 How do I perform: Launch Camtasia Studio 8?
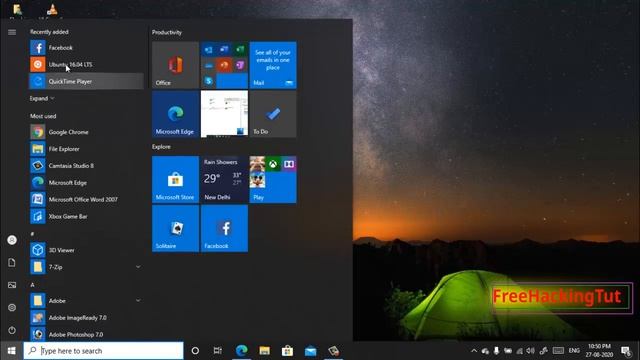pyautogui.click(x=86, y=165)
